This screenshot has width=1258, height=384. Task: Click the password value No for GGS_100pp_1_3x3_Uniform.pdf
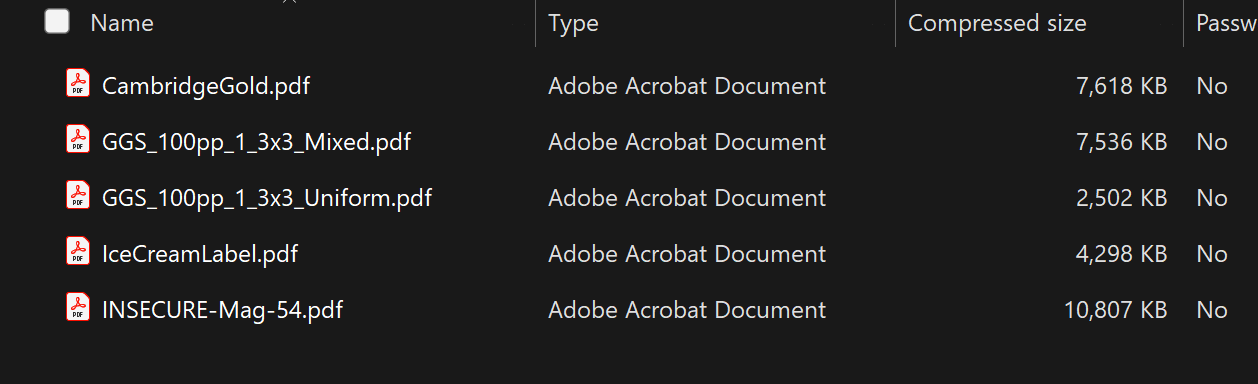[1211, 198]
